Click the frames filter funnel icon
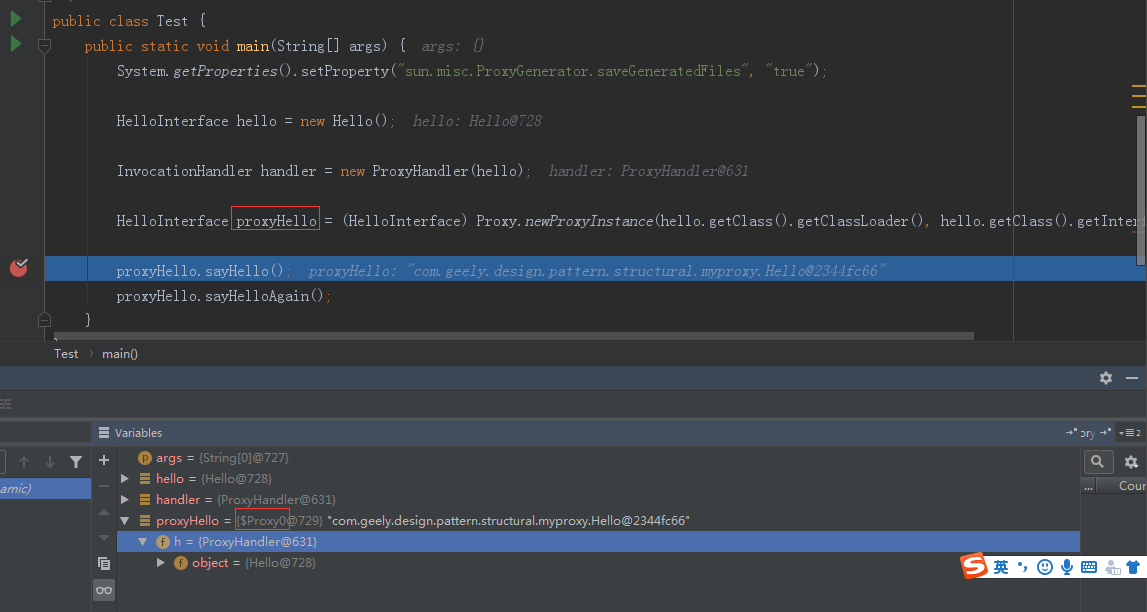This screenshot has width=1147, height=612. click(76, 462)
